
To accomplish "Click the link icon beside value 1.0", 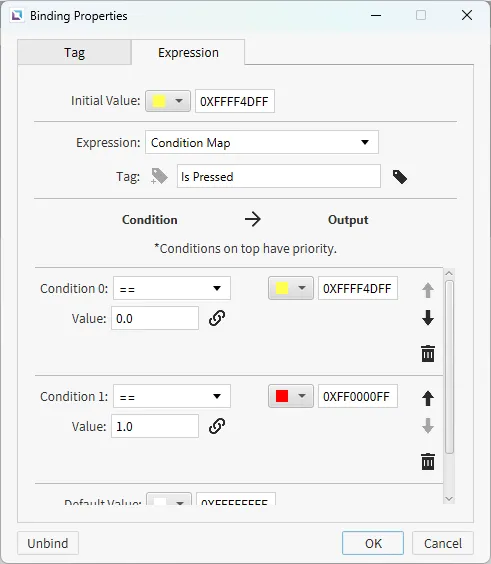I will coord(217,426).
